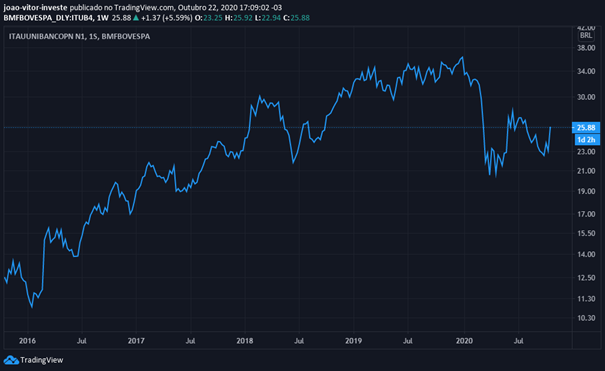Click the TradingView cloud logo icon
The image size is (605, 371).
coord(11,360)
